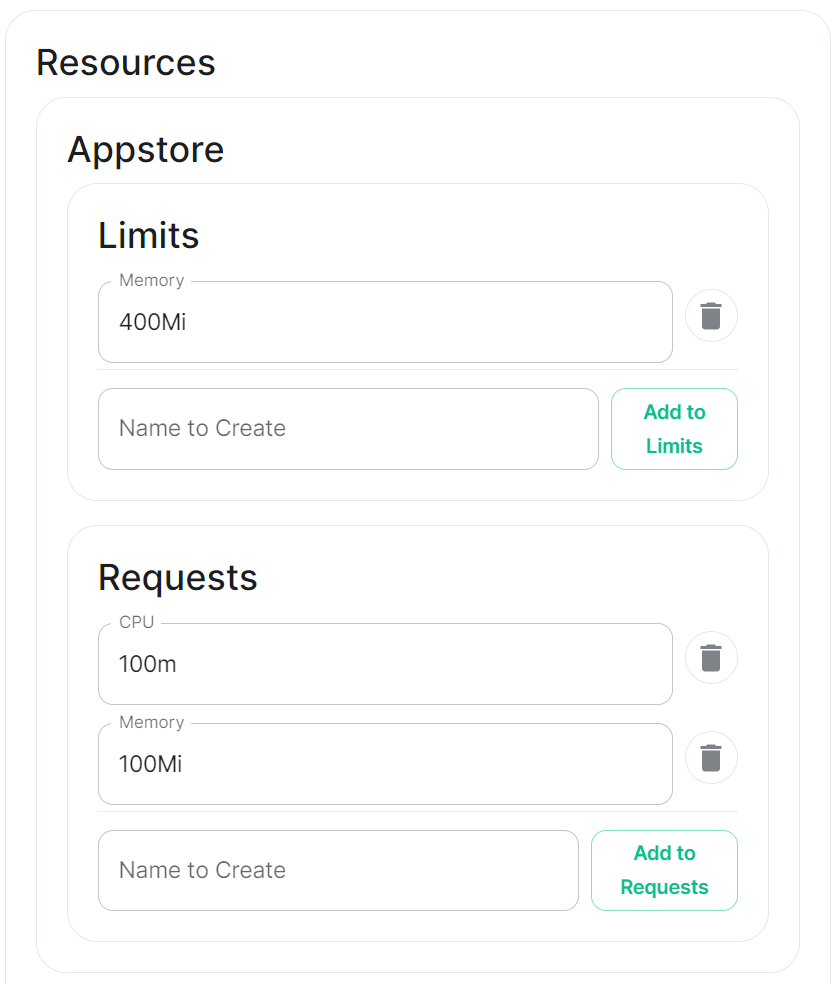Delete the Memory limit with trash icon
The width and height of the screenshot is (838, 984).
[x=711, y=316]
